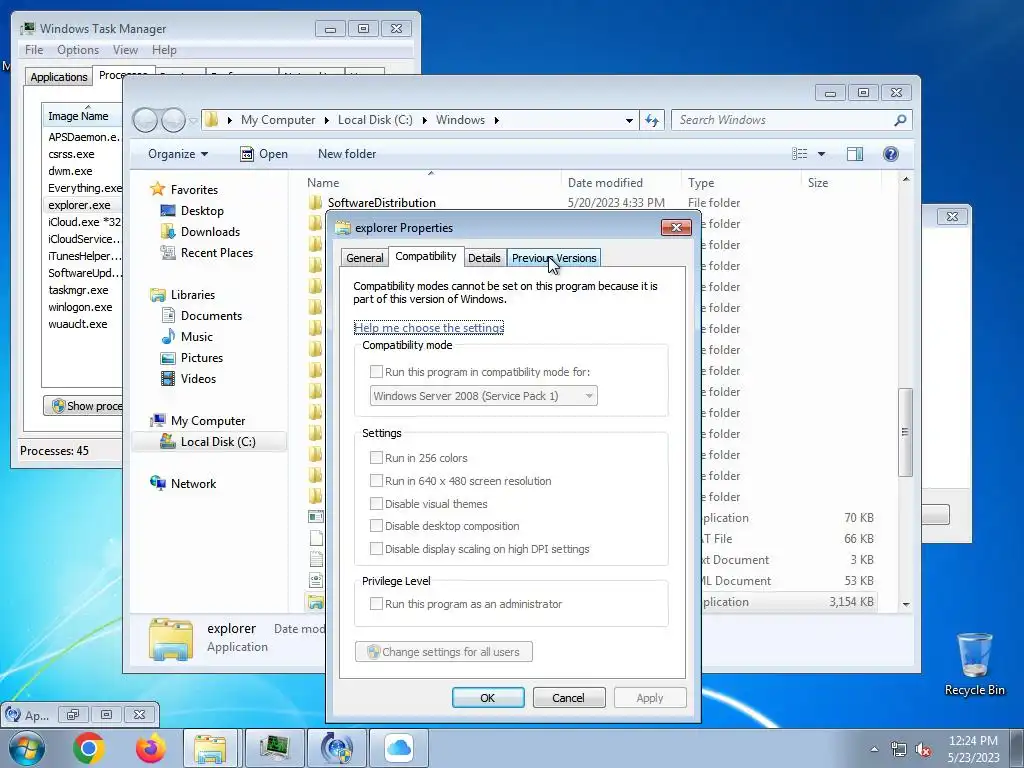Select Recent Places in Favorites
This screenshot has width=1024, height=768.
[x=216, y=253]
